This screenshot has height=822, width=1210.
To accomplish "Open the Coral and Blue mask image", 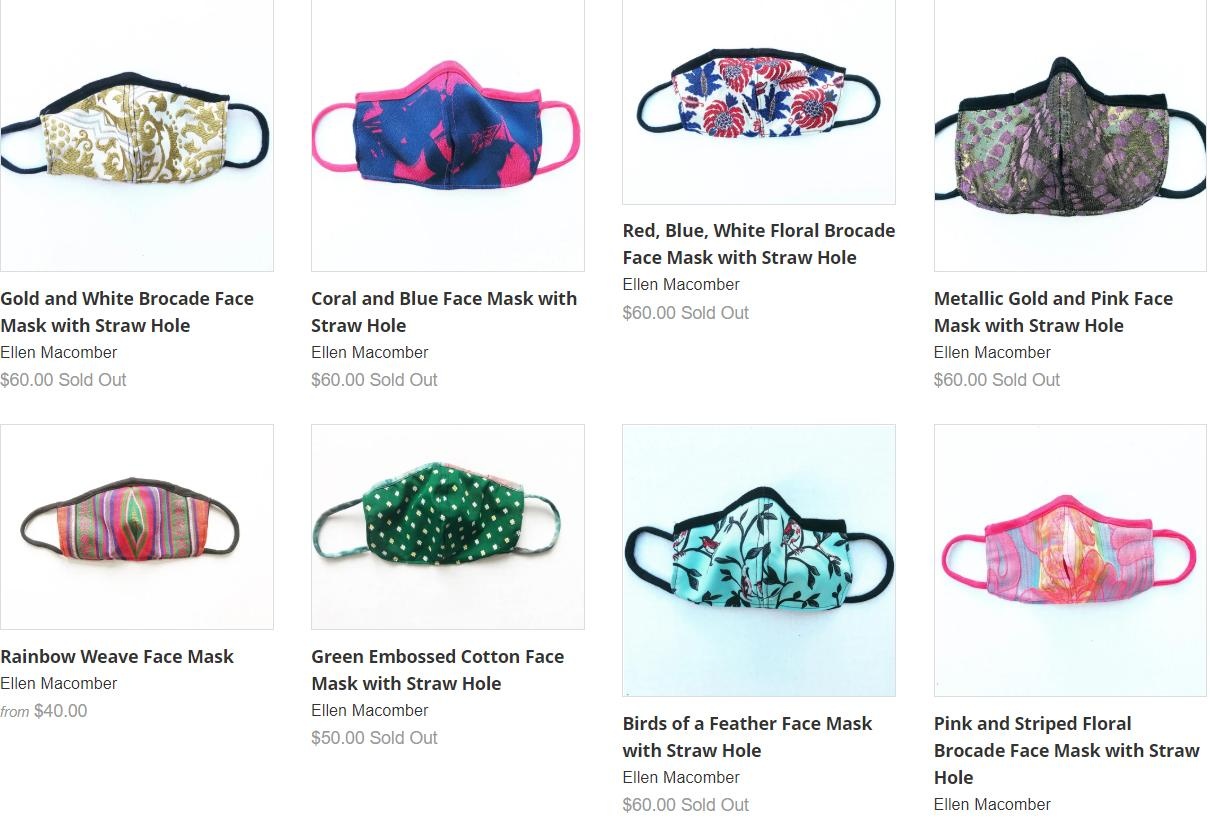I will click(448, 135).
